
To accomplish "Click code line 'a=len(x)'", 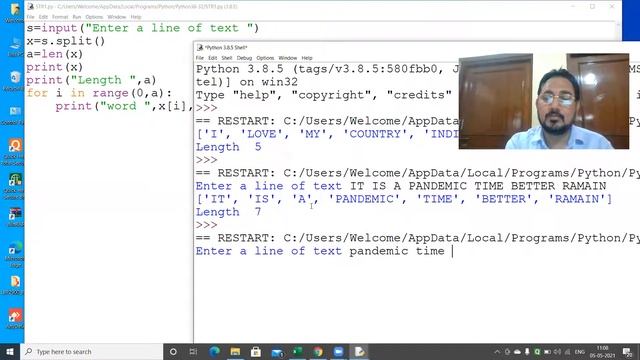I will coord(55,54).
